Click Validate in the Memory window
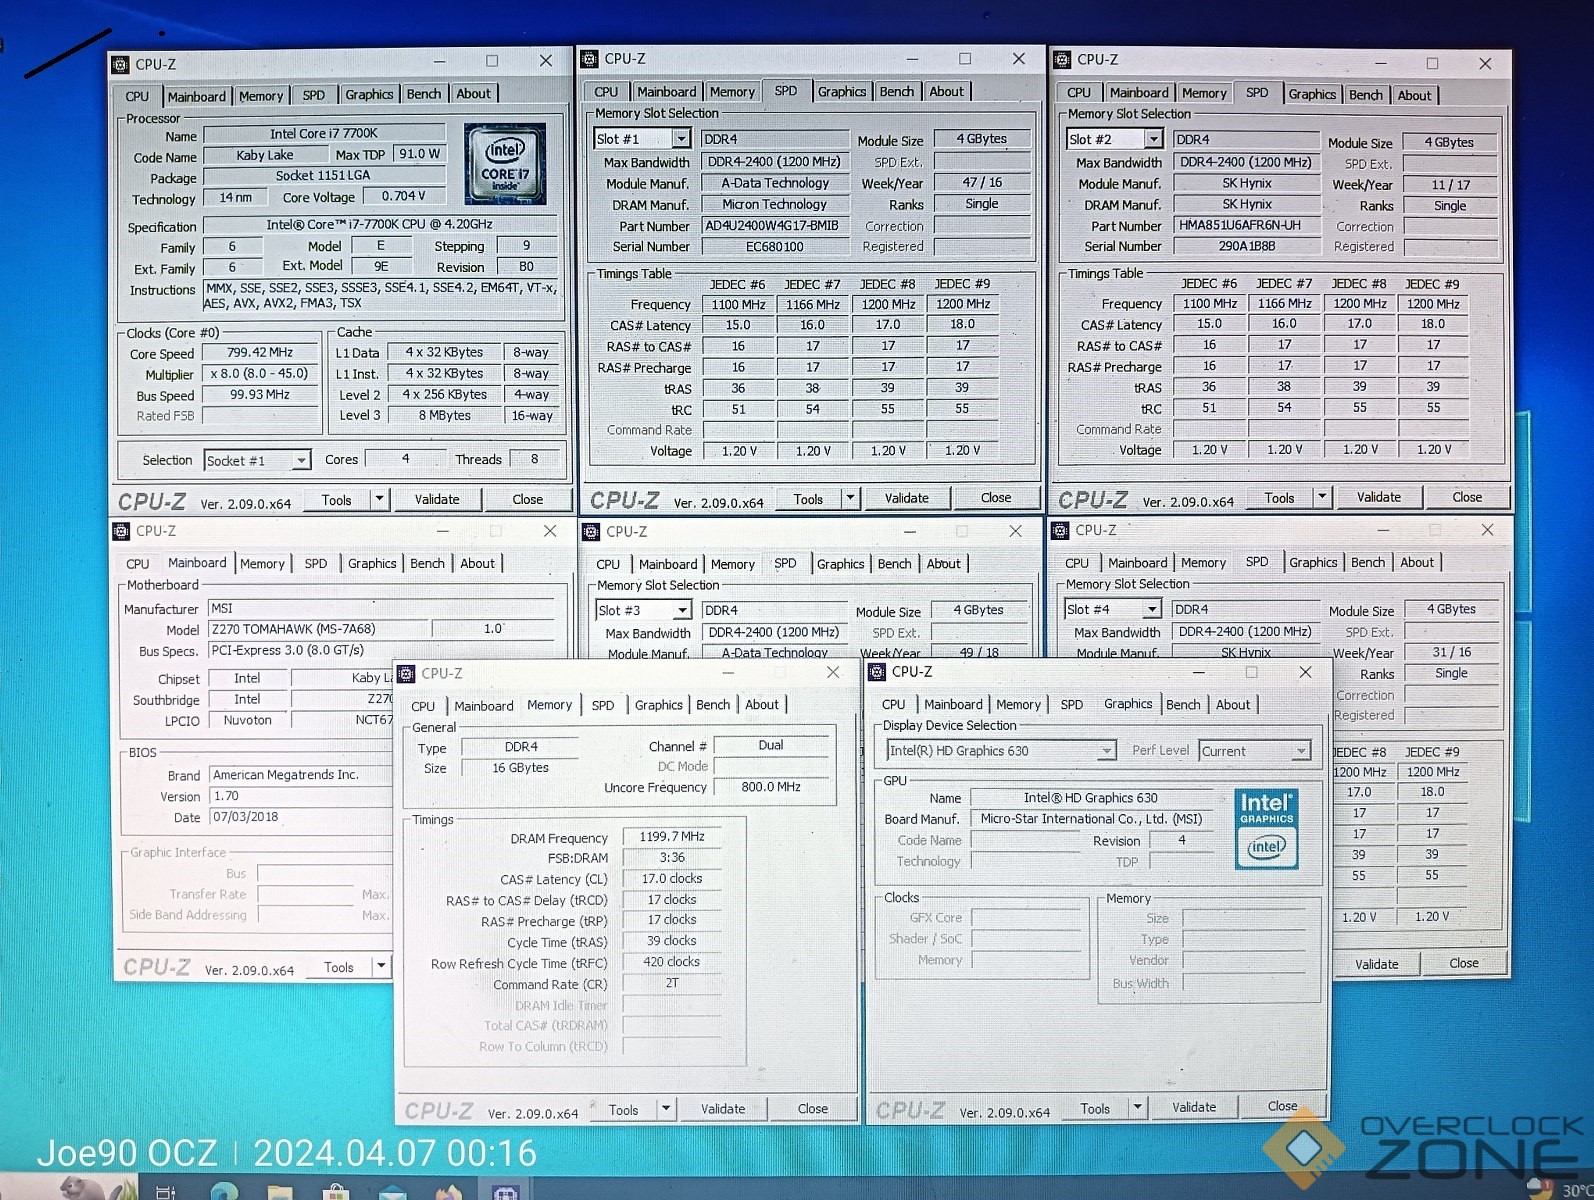 (x=723, y=1109)
